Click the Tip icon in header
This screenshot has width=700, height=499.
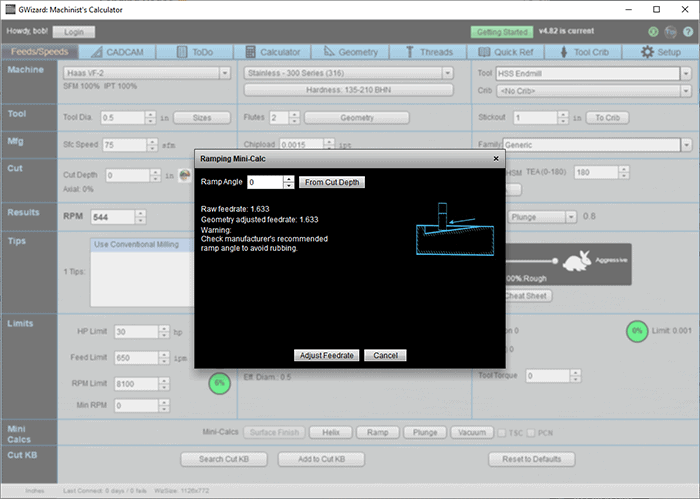tap(670, 32)
